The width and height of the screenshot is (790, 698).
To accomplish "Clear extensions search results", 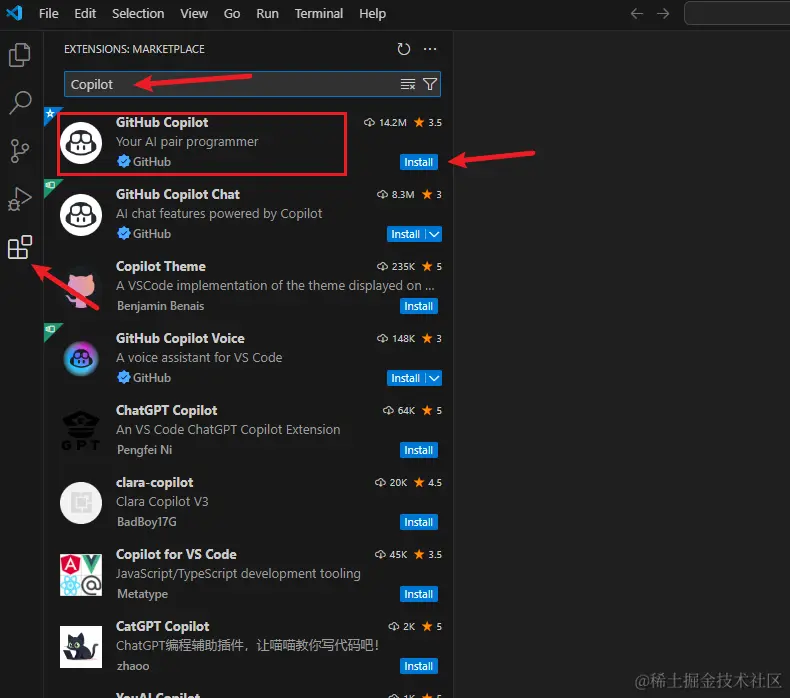I will click(x=408, y=84).
